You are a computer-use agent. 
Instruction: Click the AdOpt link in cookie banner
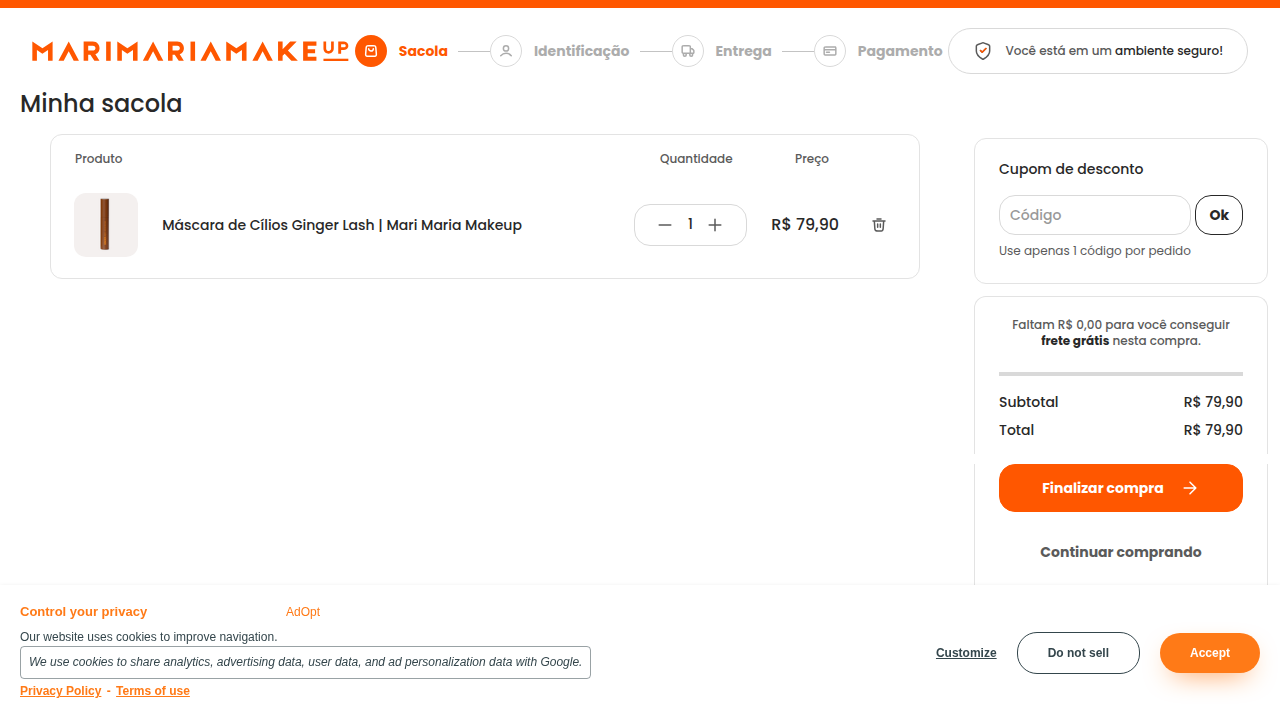point(303,612)
